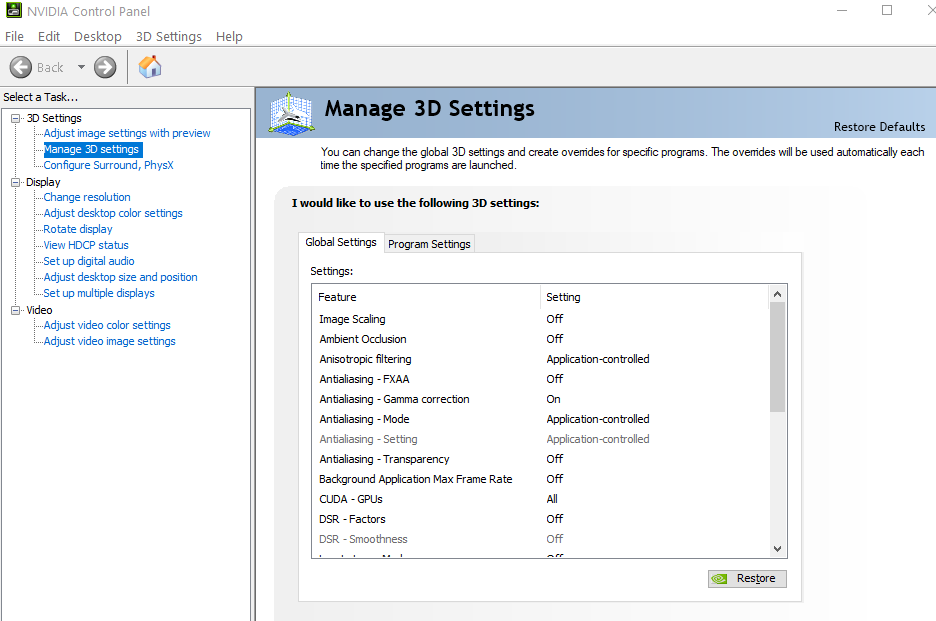936x621 pixels.
Task: Click the Forward arrow icon
Action: pyautogui.click(x=105, y=67)
